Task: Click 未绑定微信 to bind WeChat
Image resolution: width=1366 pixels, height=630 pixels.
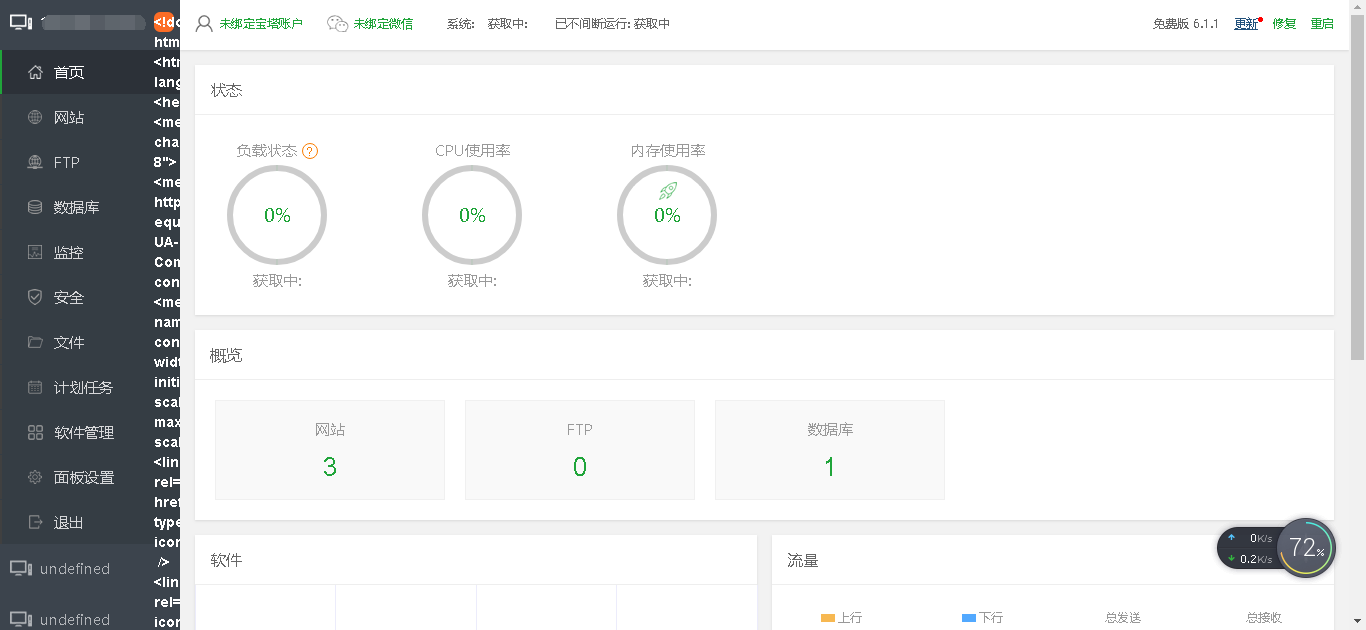Action: pyautogui.click(x=383, y=23)
